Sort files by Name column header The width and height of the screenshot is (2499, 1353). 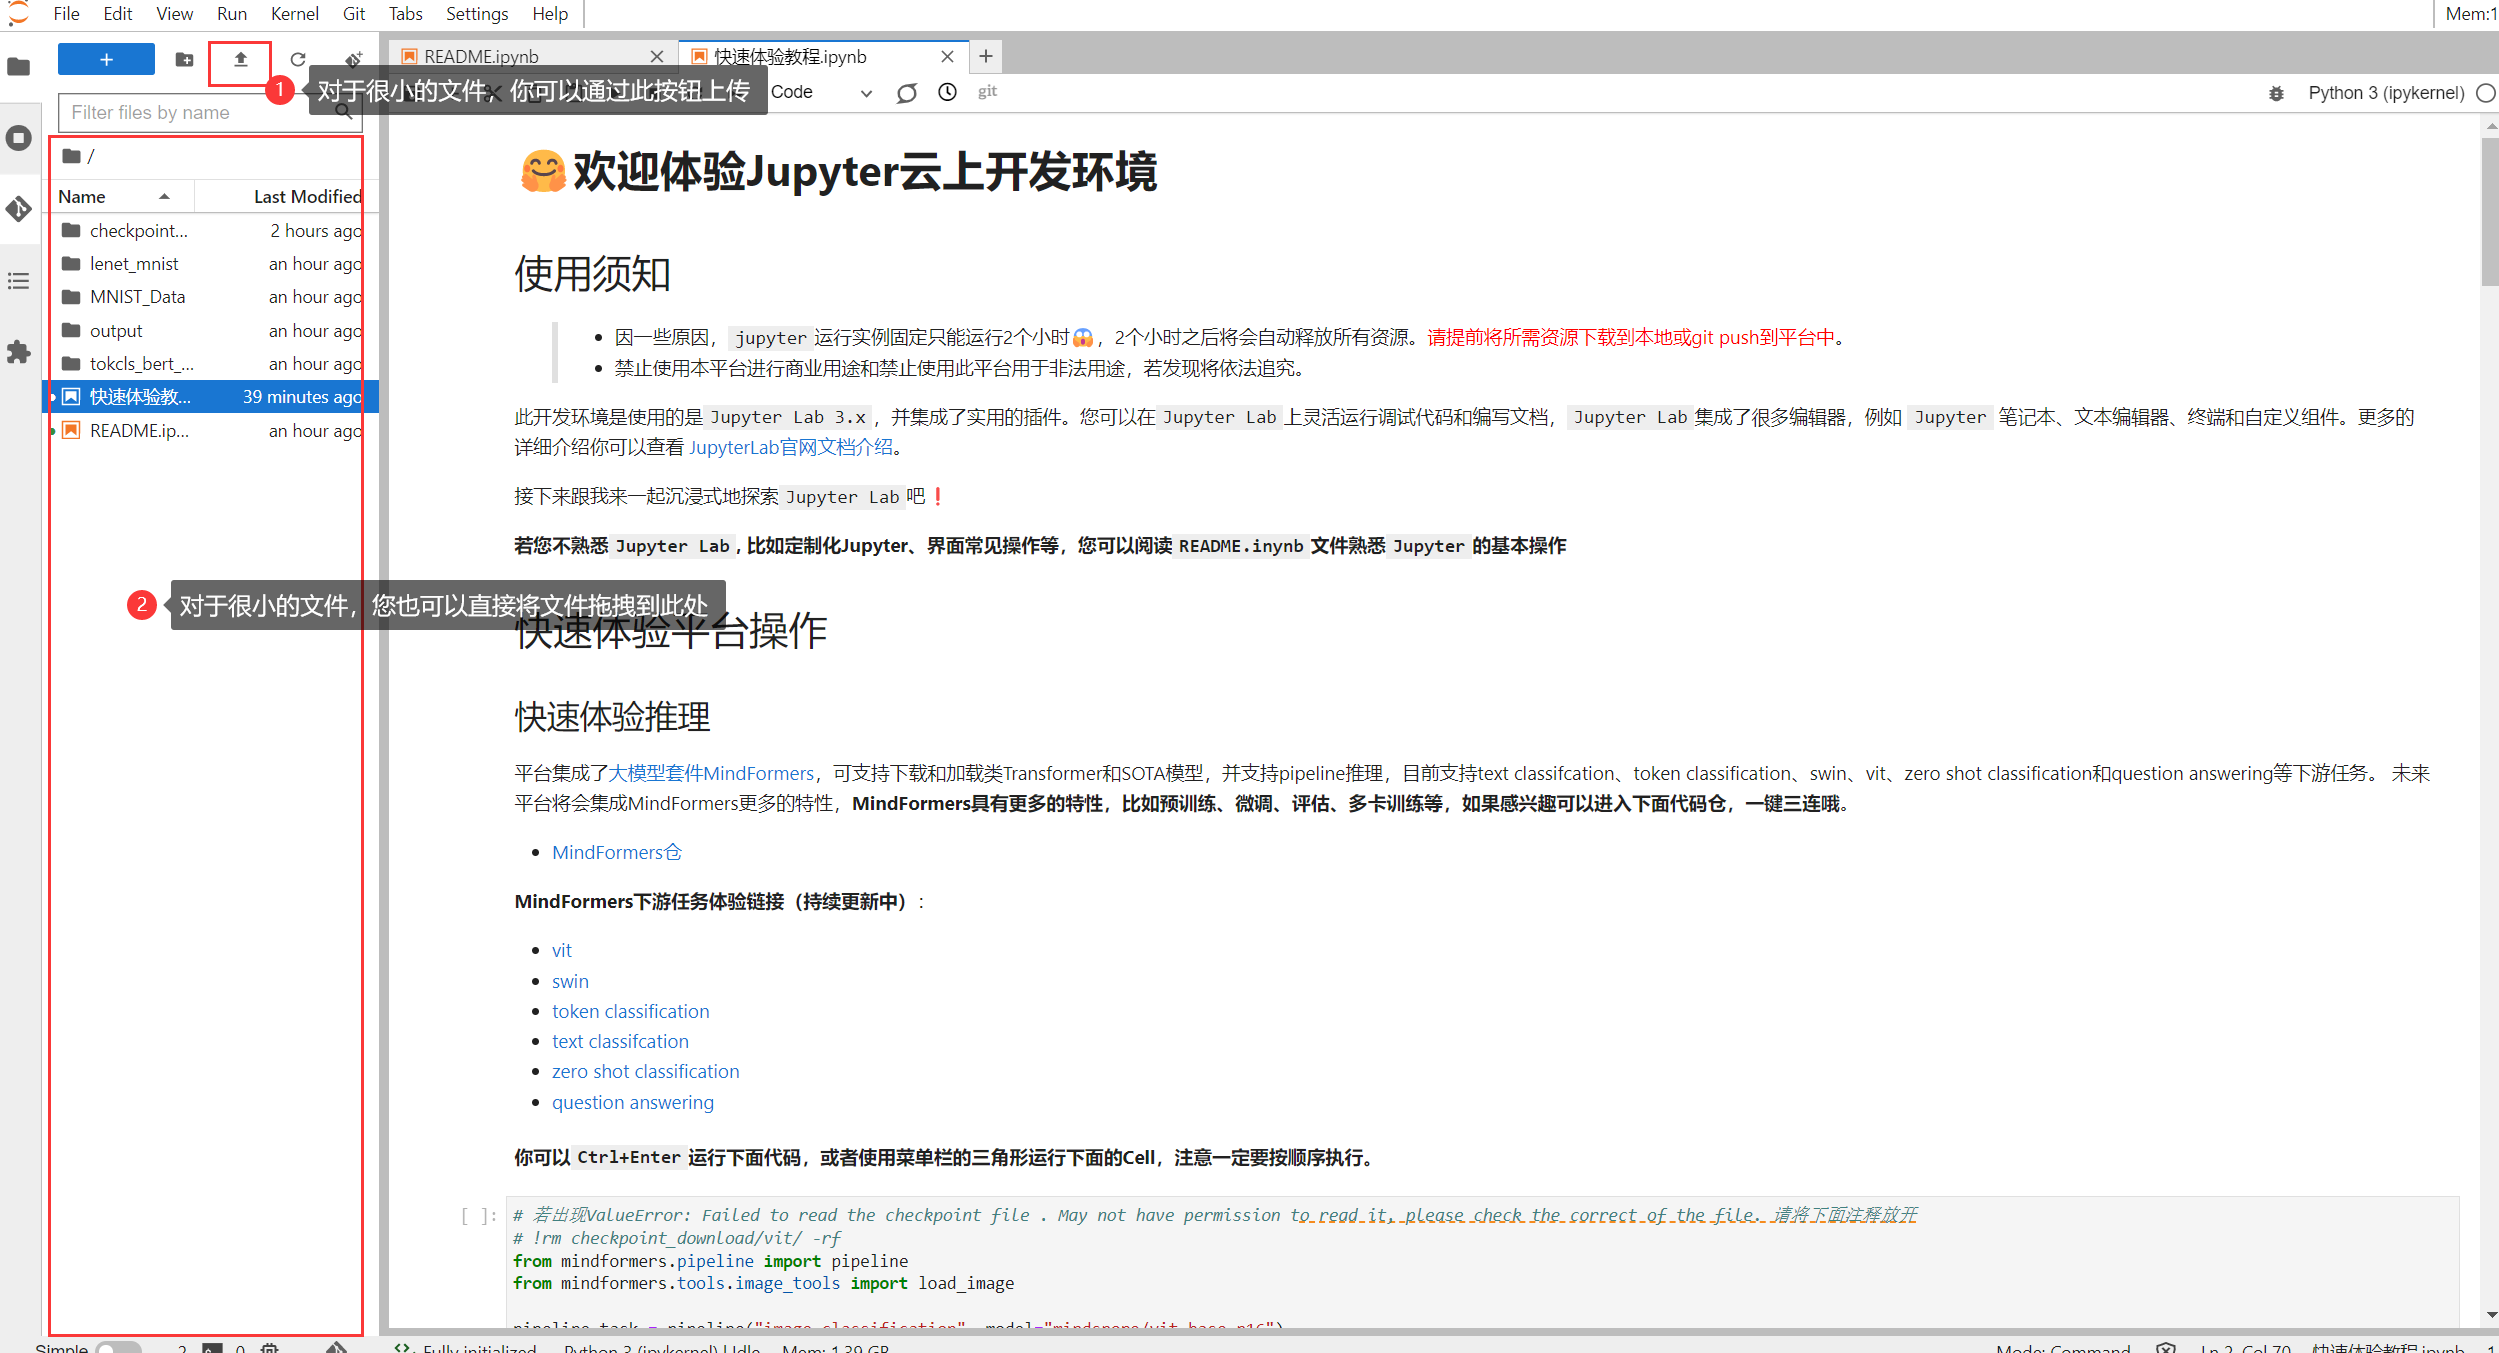82,197
